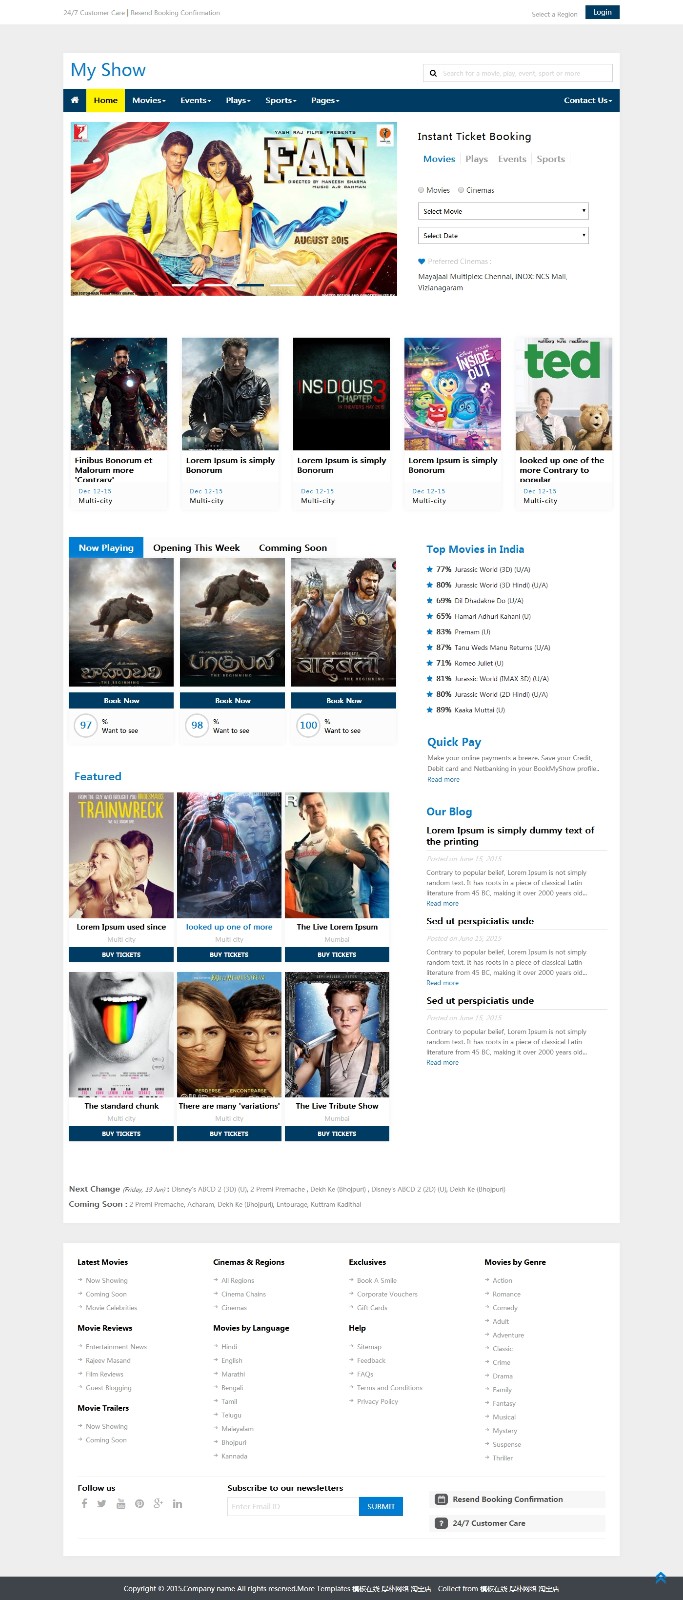Open the LinkedIn follow icon
Viewport: 683px width, 1600px height.
tap(178, 1504)
